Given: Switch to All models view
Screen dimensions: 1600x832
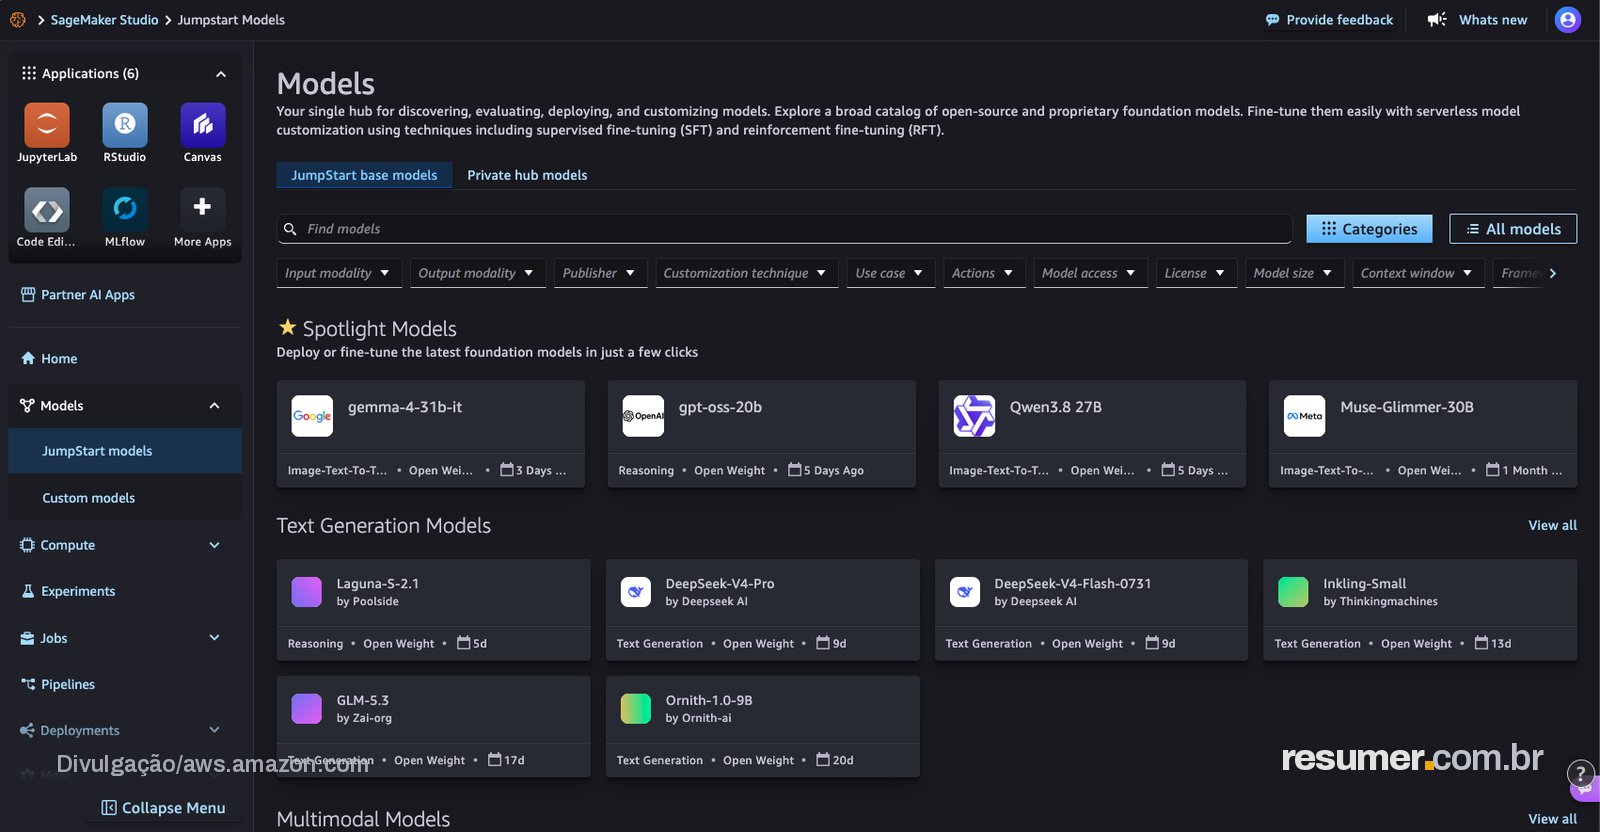Looking at the screenshot, I should pyautogui.click(x=1513, y=229).
